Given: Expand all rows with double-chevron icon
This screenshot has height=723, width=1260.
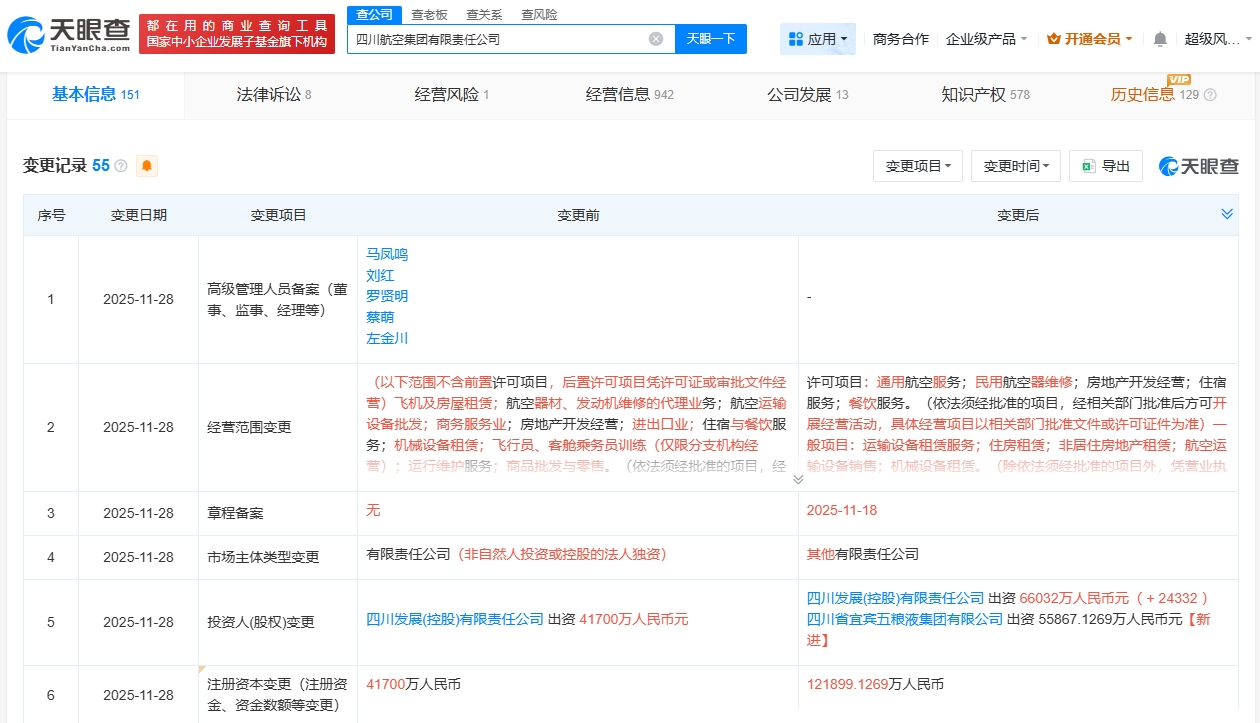Looking at the screenshot, I should point(1227,214).
